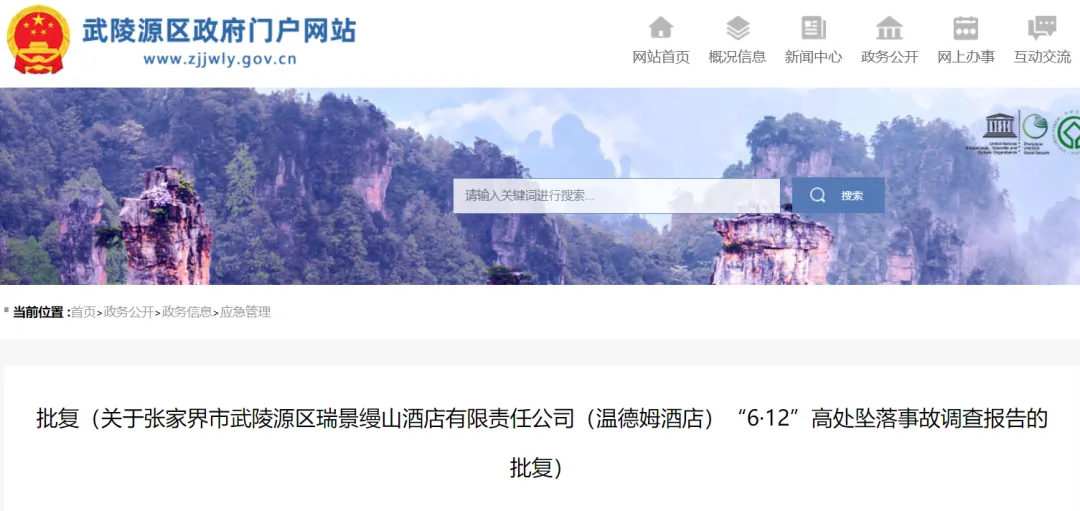Open the 网站首页 home icon
Screen dimensions: 1080x511
point(661,28)
